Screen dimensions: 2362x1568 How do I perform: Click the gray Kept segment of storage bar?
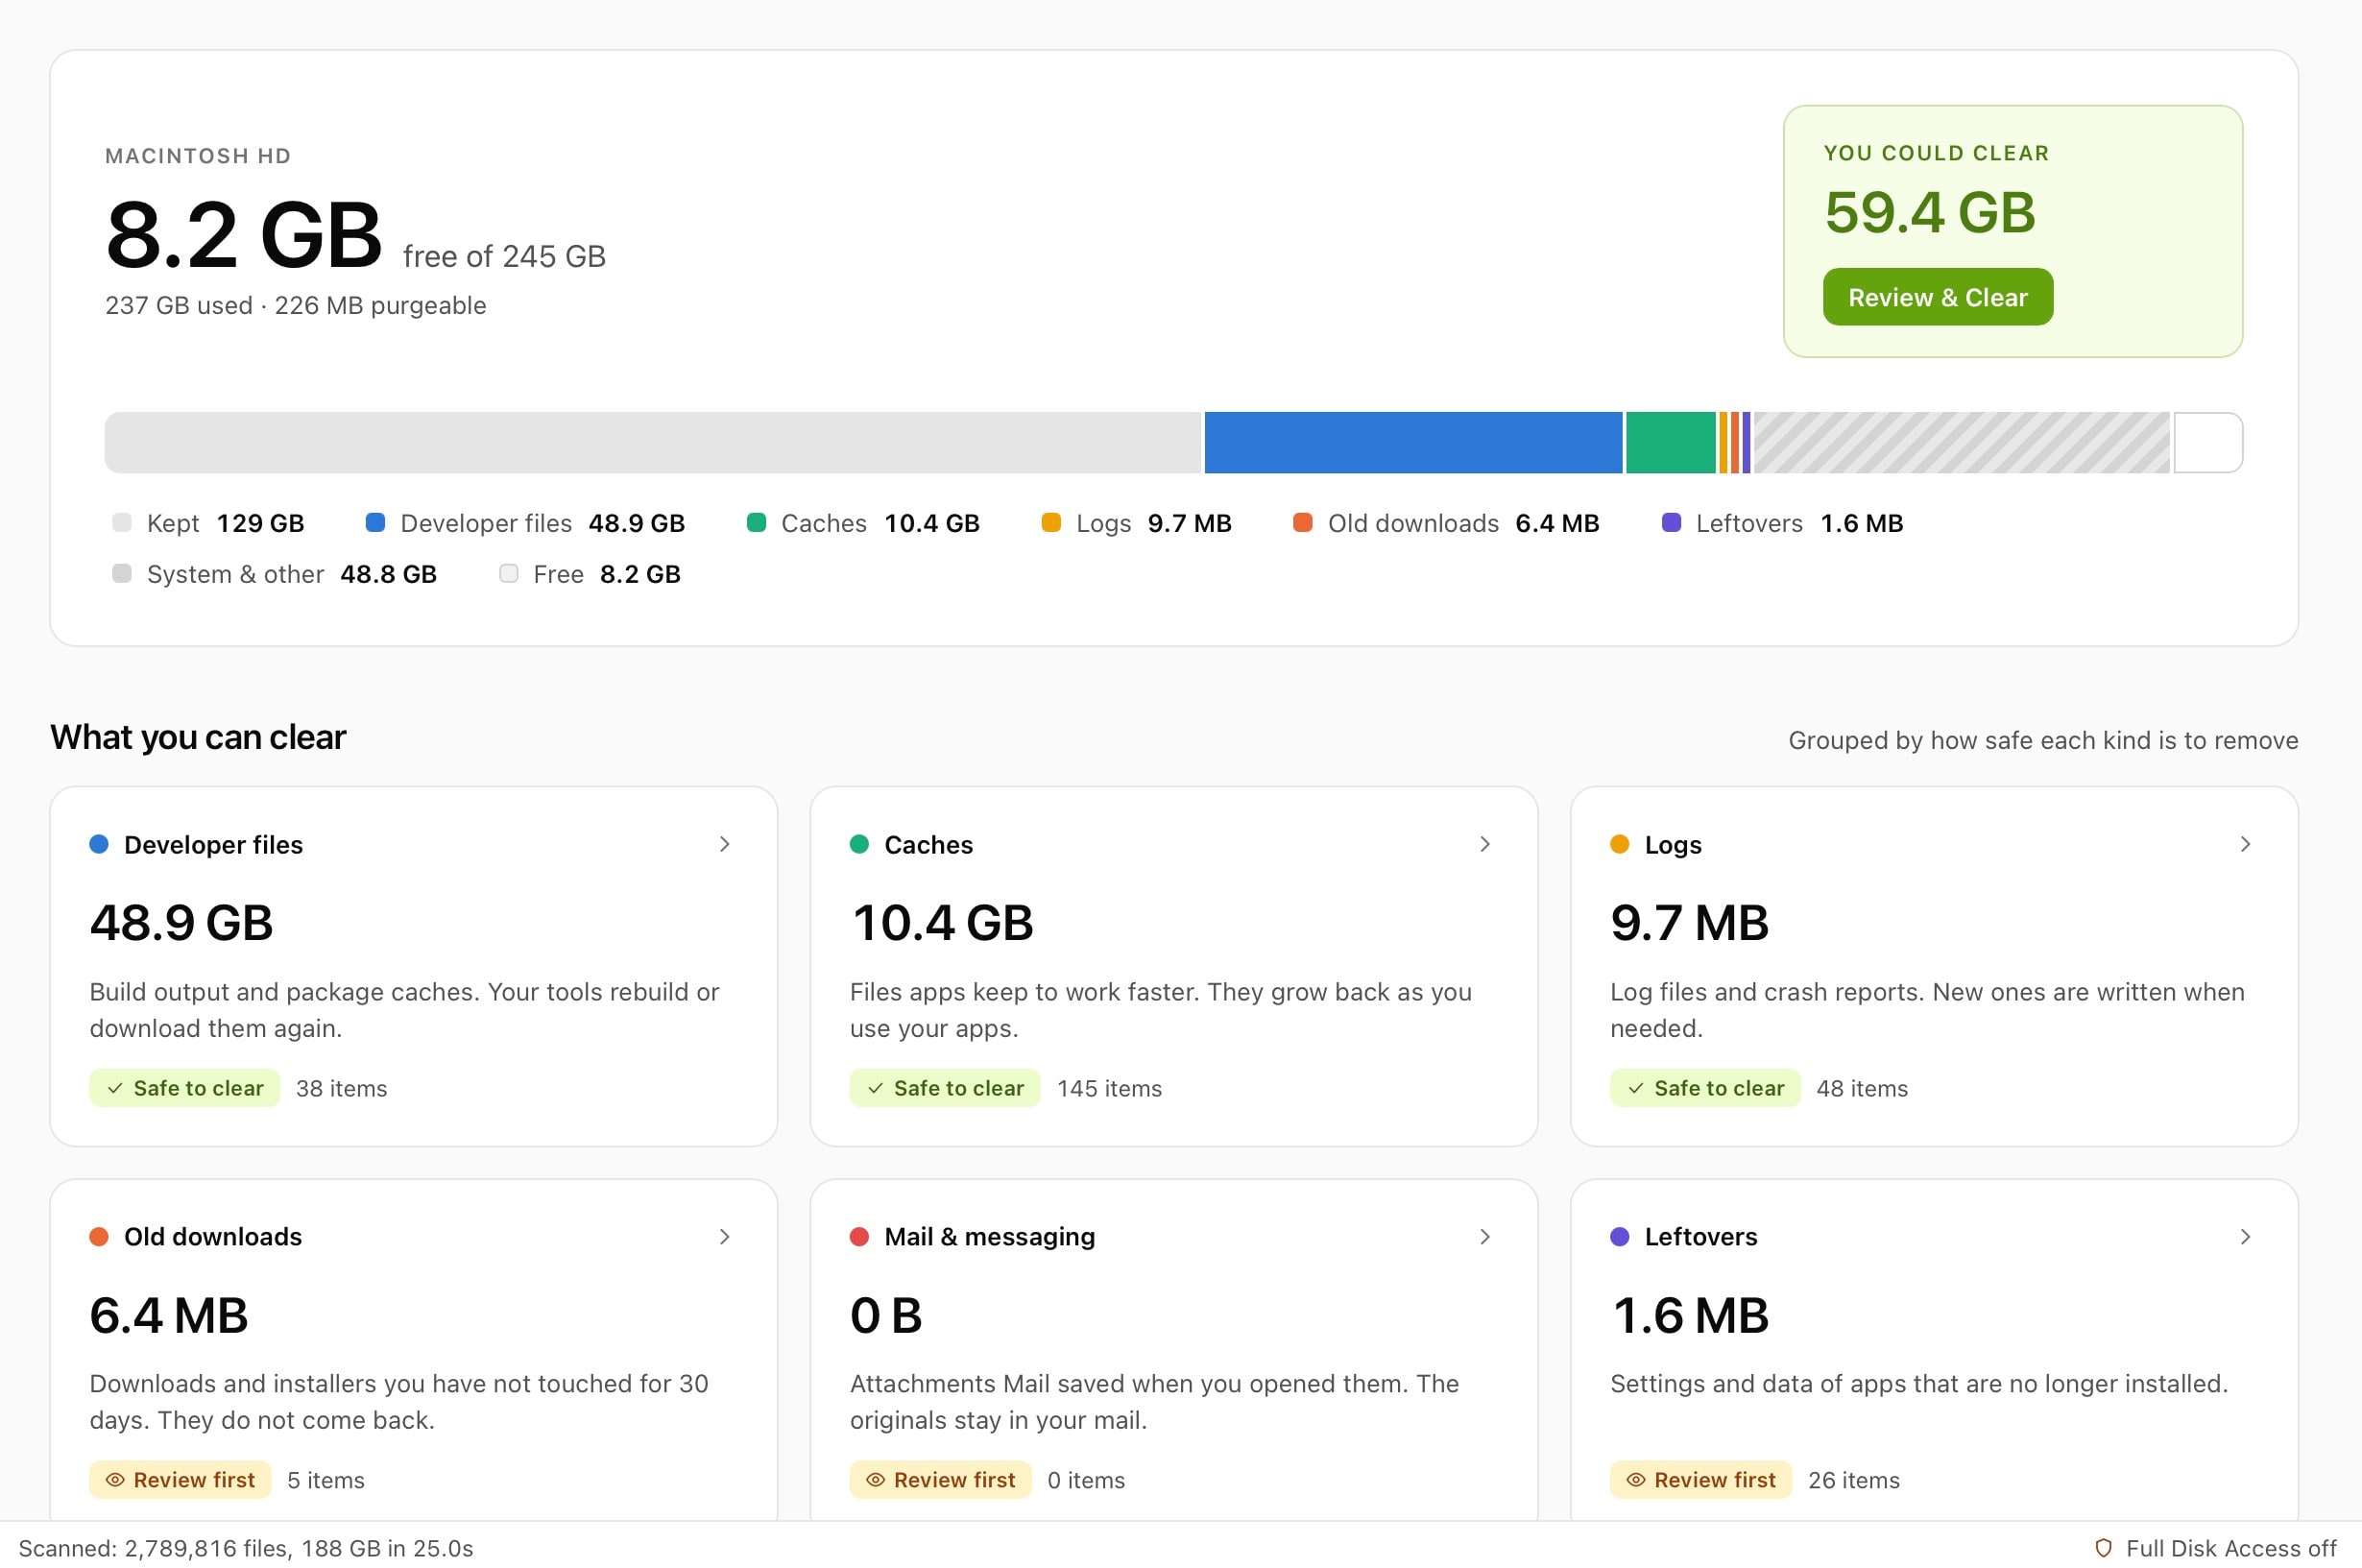pyautogui.click(x=652, y=442)
